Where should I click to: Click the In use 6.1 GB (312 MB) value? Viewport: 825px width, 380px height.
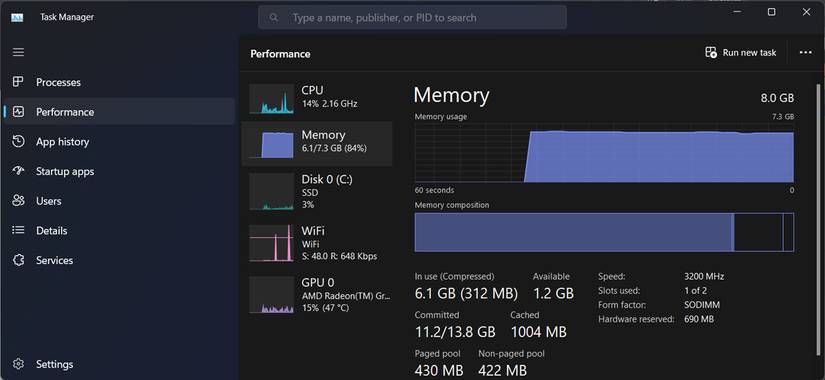point(466,294)
